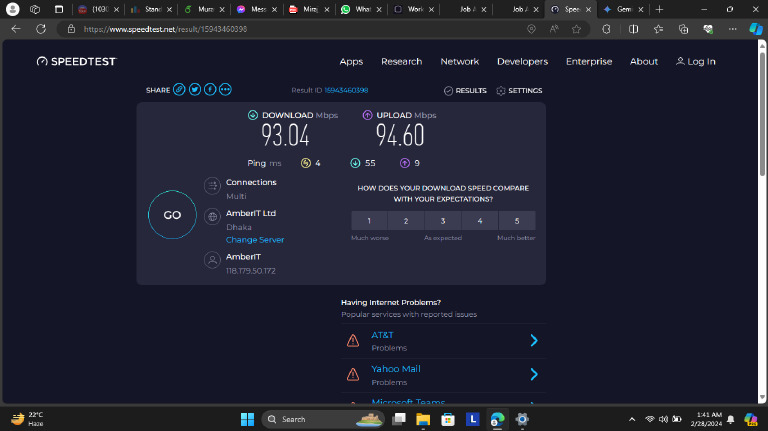Share result on Facebook

point(210,90)
